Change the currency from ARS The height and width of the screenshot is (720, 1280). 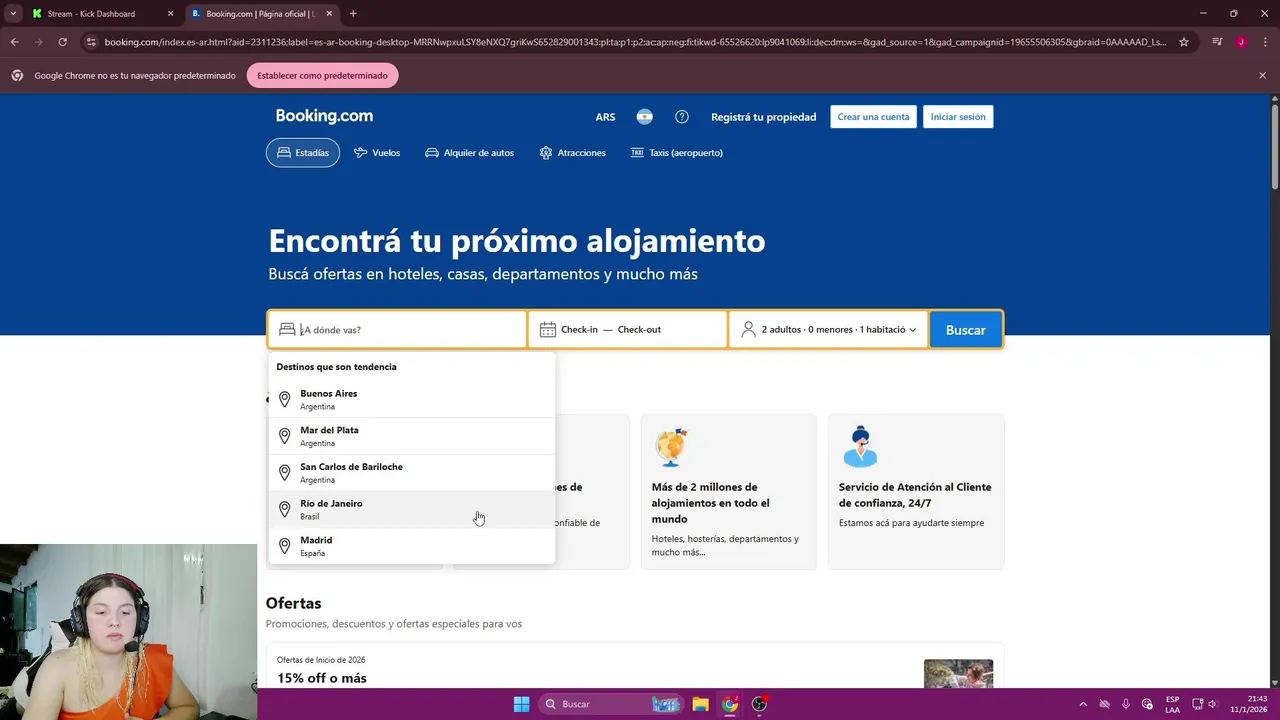pos(605,117)
